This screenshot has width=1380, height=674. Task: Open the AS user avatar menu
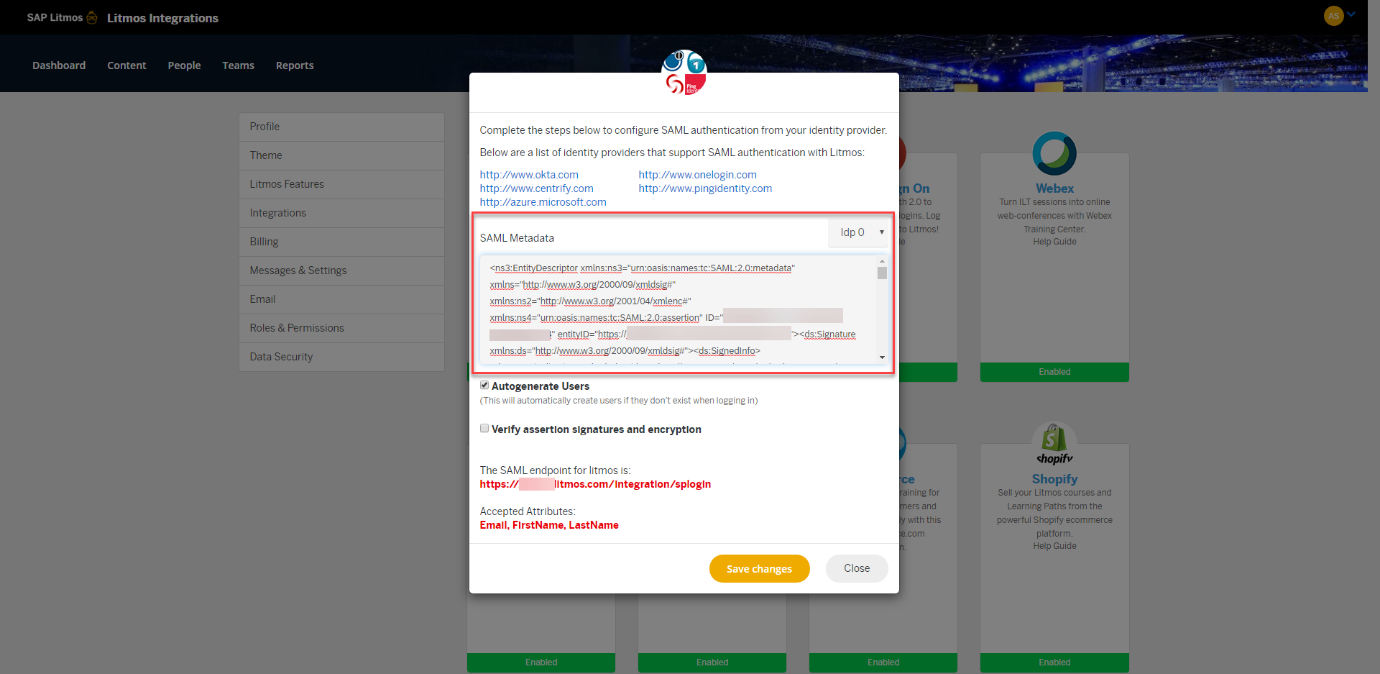(x=1332, y=15)
